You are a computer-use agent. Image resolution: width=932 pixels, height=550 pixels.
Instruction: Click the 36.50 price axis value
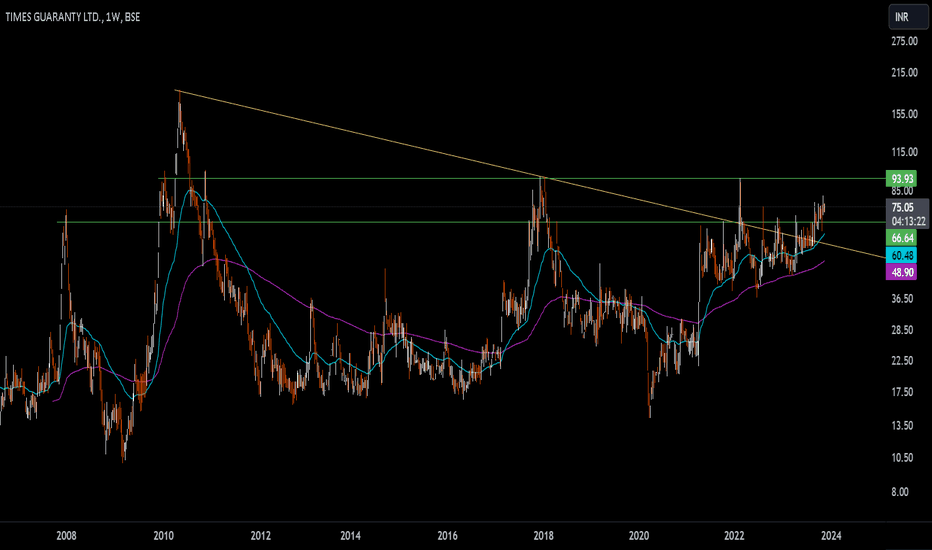[x=902, y=298]
